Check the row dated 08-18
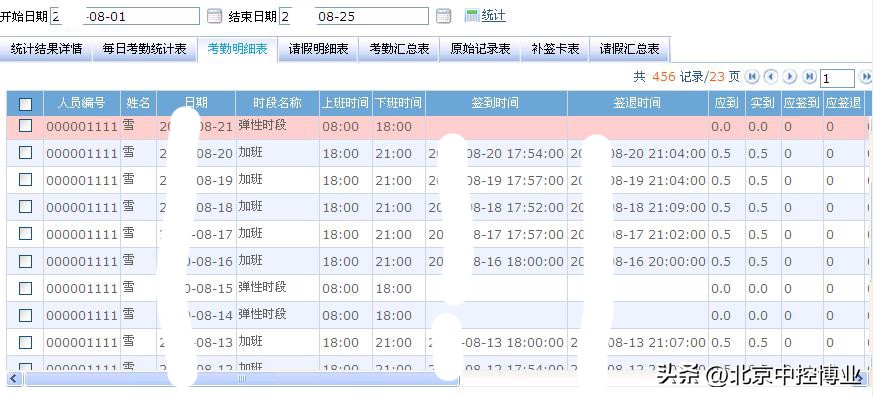Viewport: 873px width, 397px height. [x=26, y=207]
